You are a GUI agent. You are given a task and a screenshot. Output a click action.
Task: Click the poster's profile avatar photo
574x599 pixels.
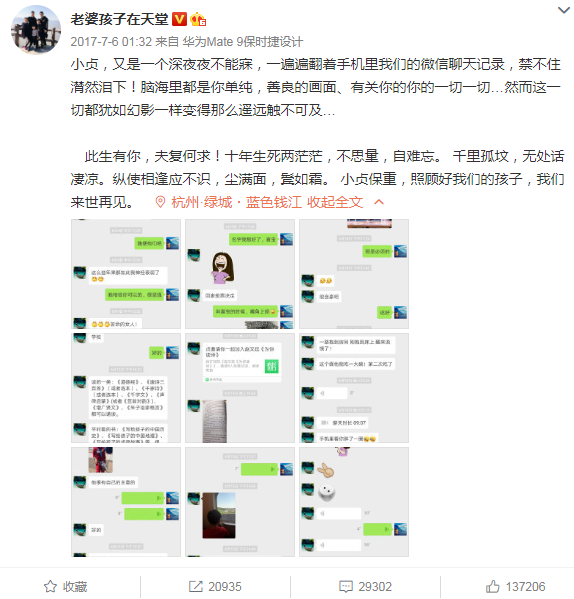click(x=36, y=29)
